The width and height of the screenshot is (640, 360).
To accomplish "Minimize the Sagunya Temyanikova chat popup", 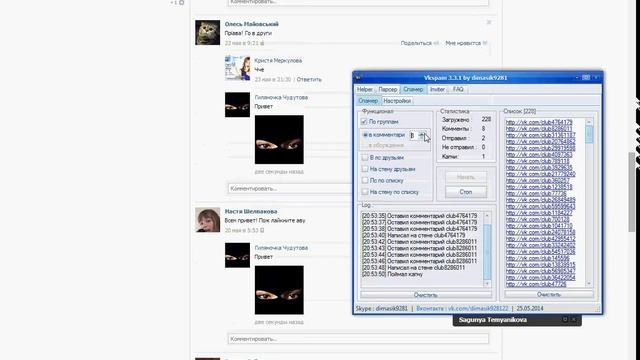I will point(565,320).
